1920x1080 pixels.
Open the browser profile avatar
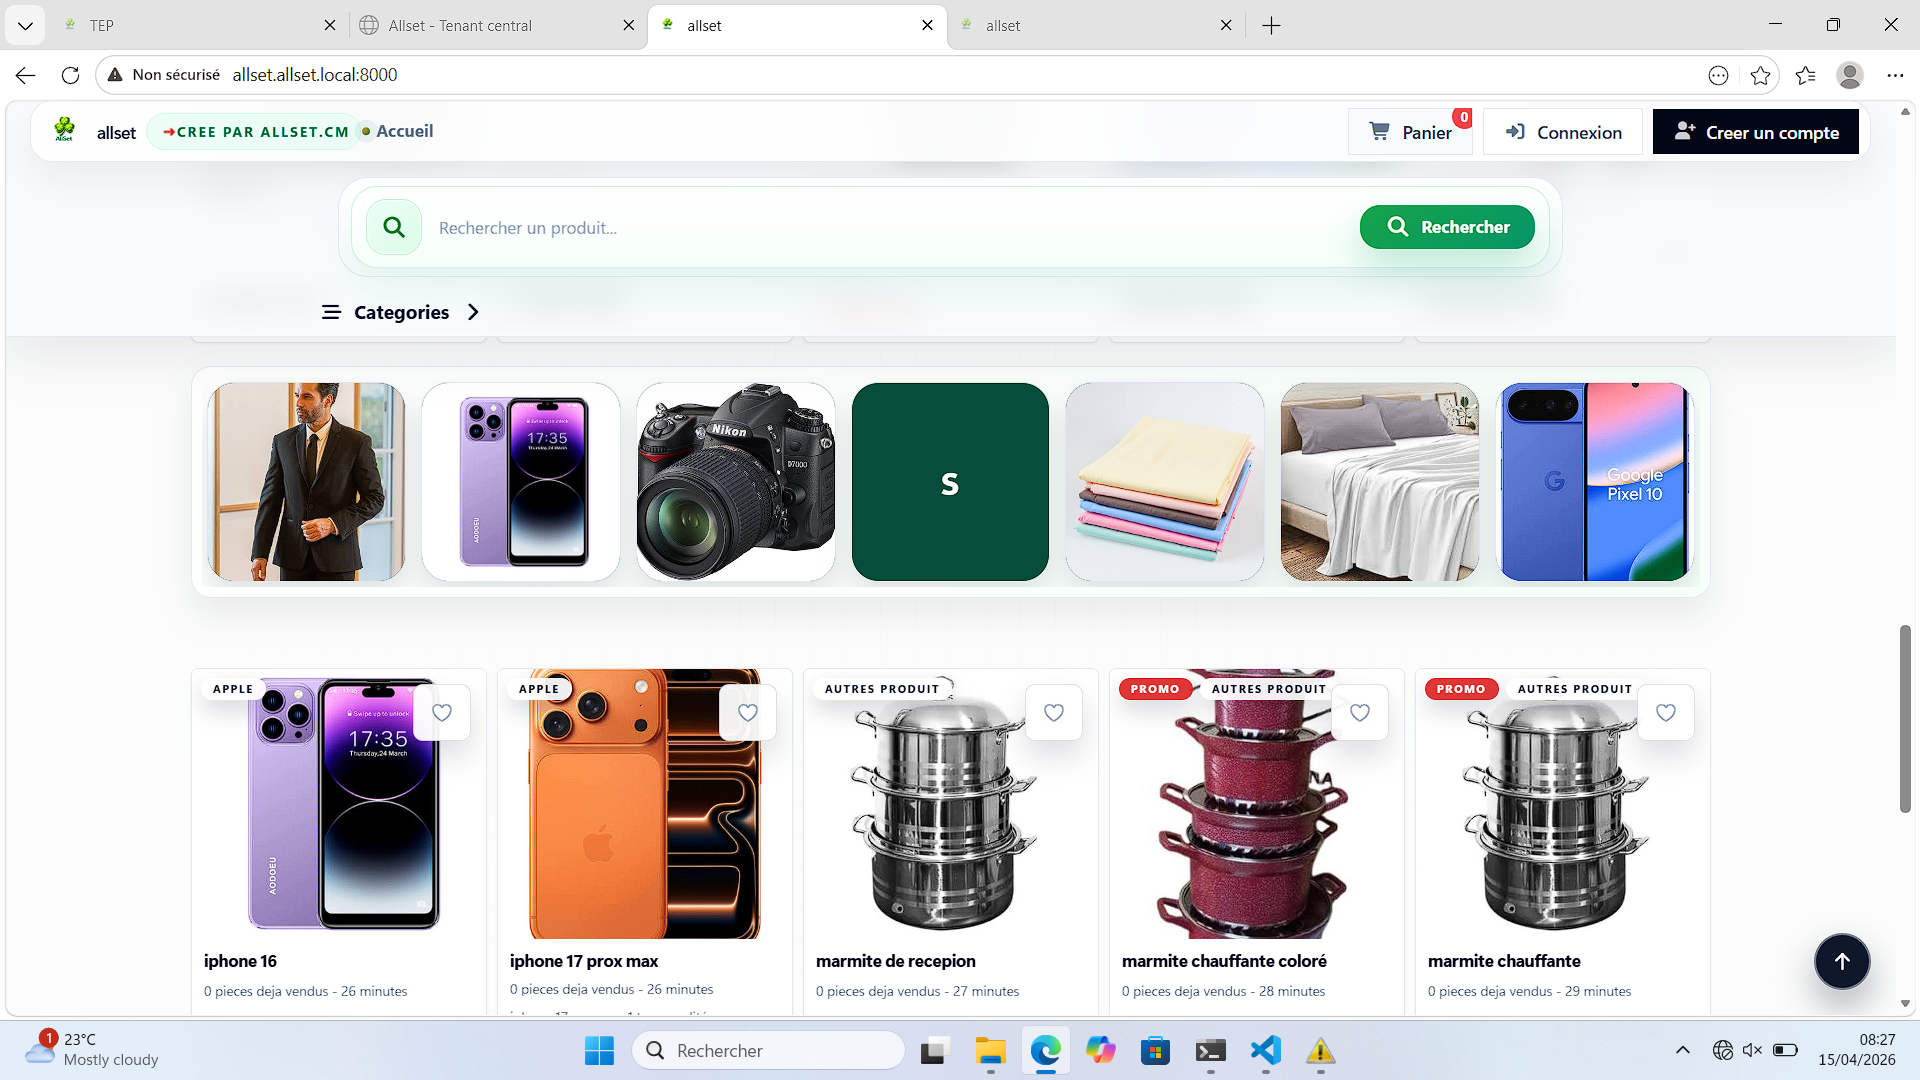pos(1850,75)
